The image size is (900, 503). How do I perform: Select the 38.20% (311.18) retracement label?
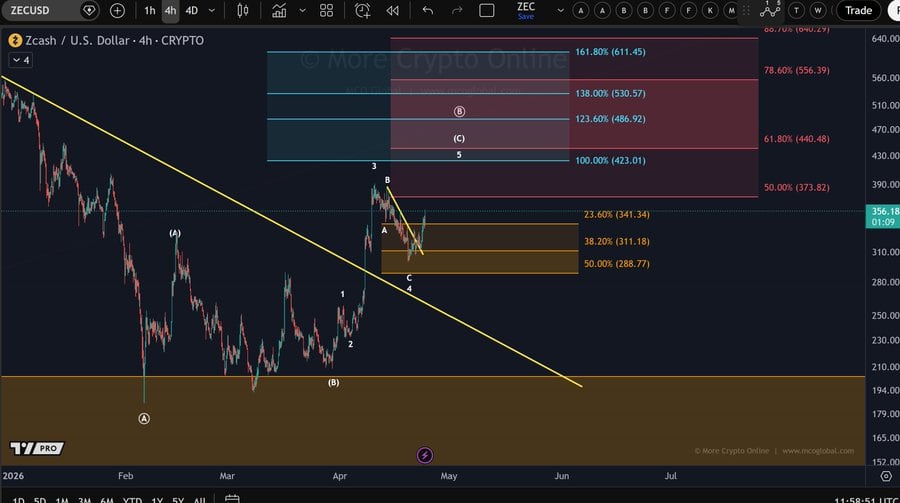pyautogui.click(x=616, y=241)
